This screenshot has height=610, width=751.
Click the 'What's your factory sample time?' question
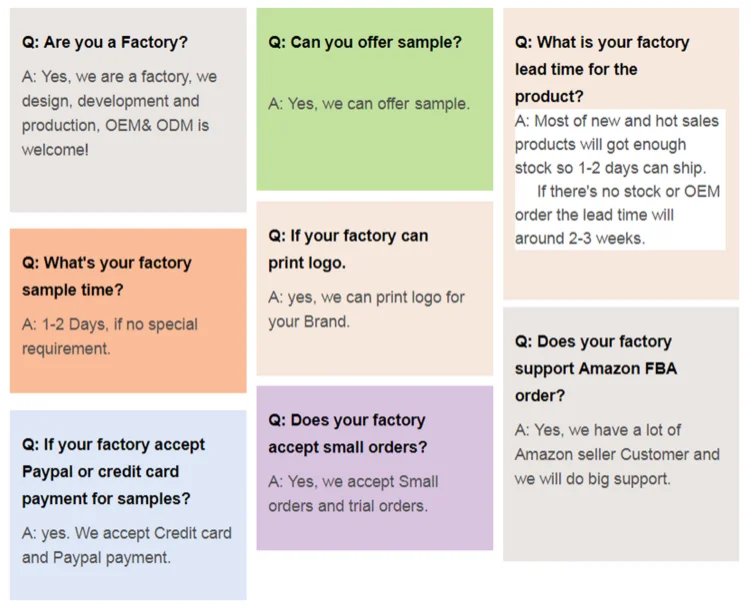pos(106,276)
